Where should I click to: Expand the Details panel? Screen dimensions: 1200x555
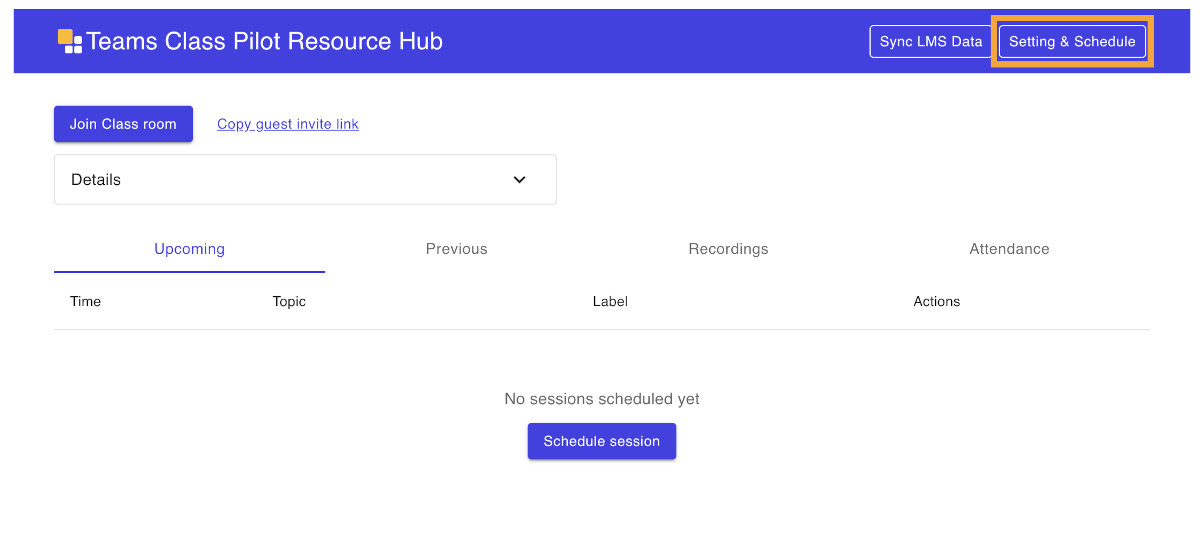(x=305, y=180)
